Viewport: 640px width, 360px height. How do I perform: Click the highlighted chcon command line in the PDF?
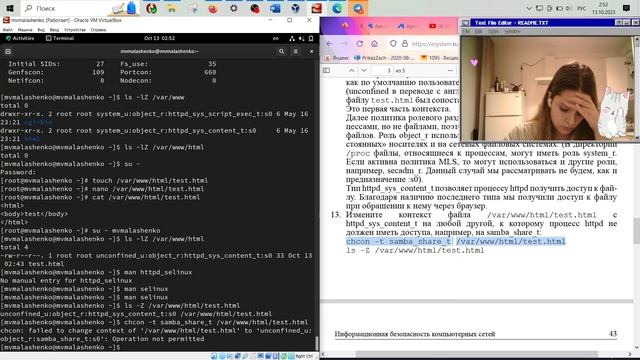tap(456, 242)
